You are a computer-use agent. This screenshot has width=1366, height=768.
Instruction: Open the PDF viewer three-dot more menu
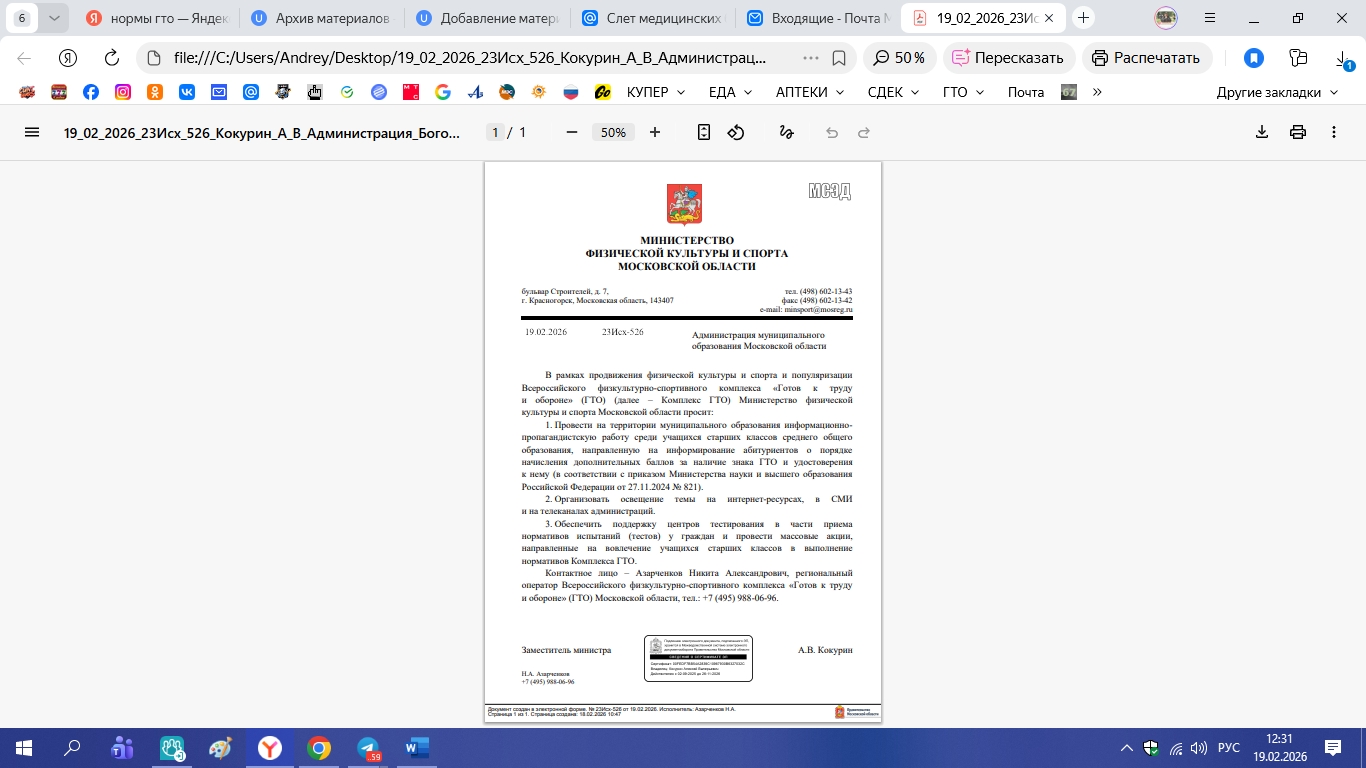(1334, 132)
